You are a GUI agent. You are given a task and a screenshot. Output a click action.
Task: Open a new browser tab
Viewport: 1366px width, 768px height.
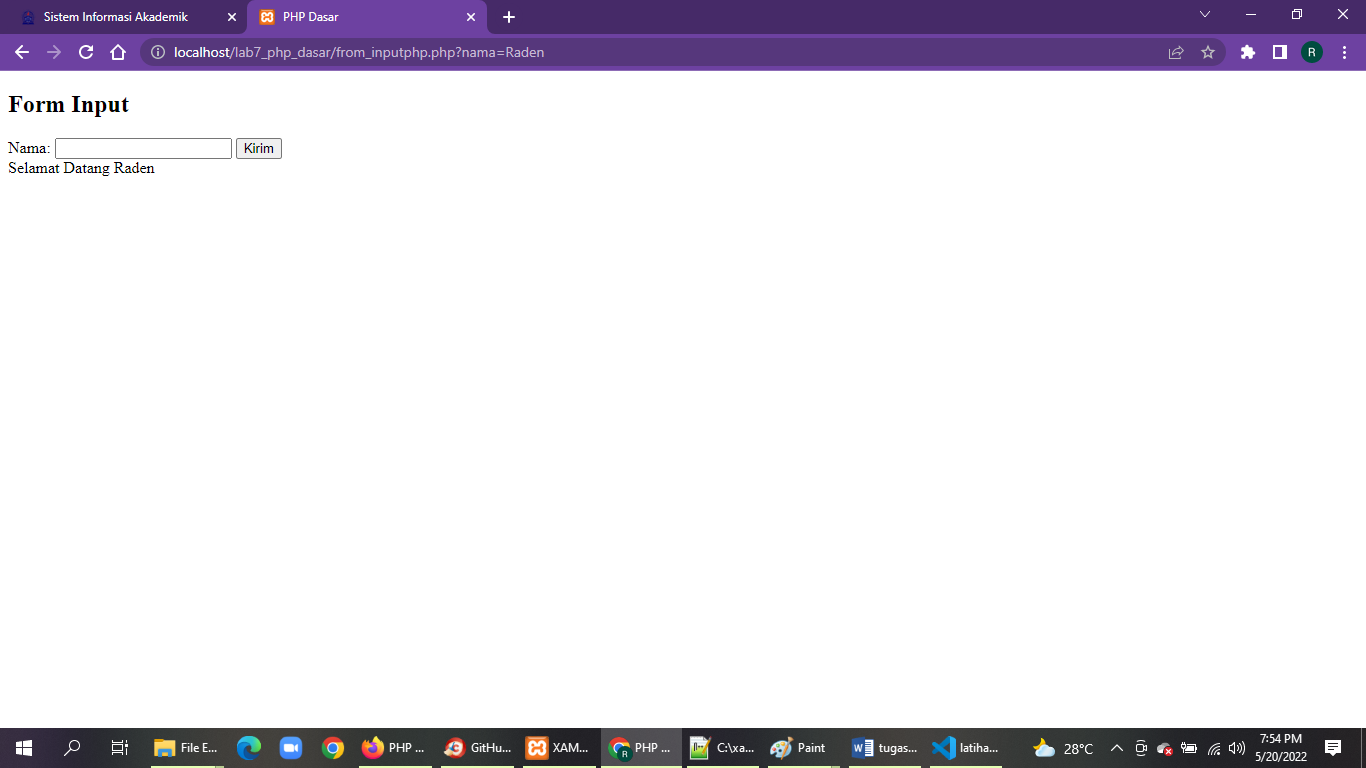click(x=510, y=17)
